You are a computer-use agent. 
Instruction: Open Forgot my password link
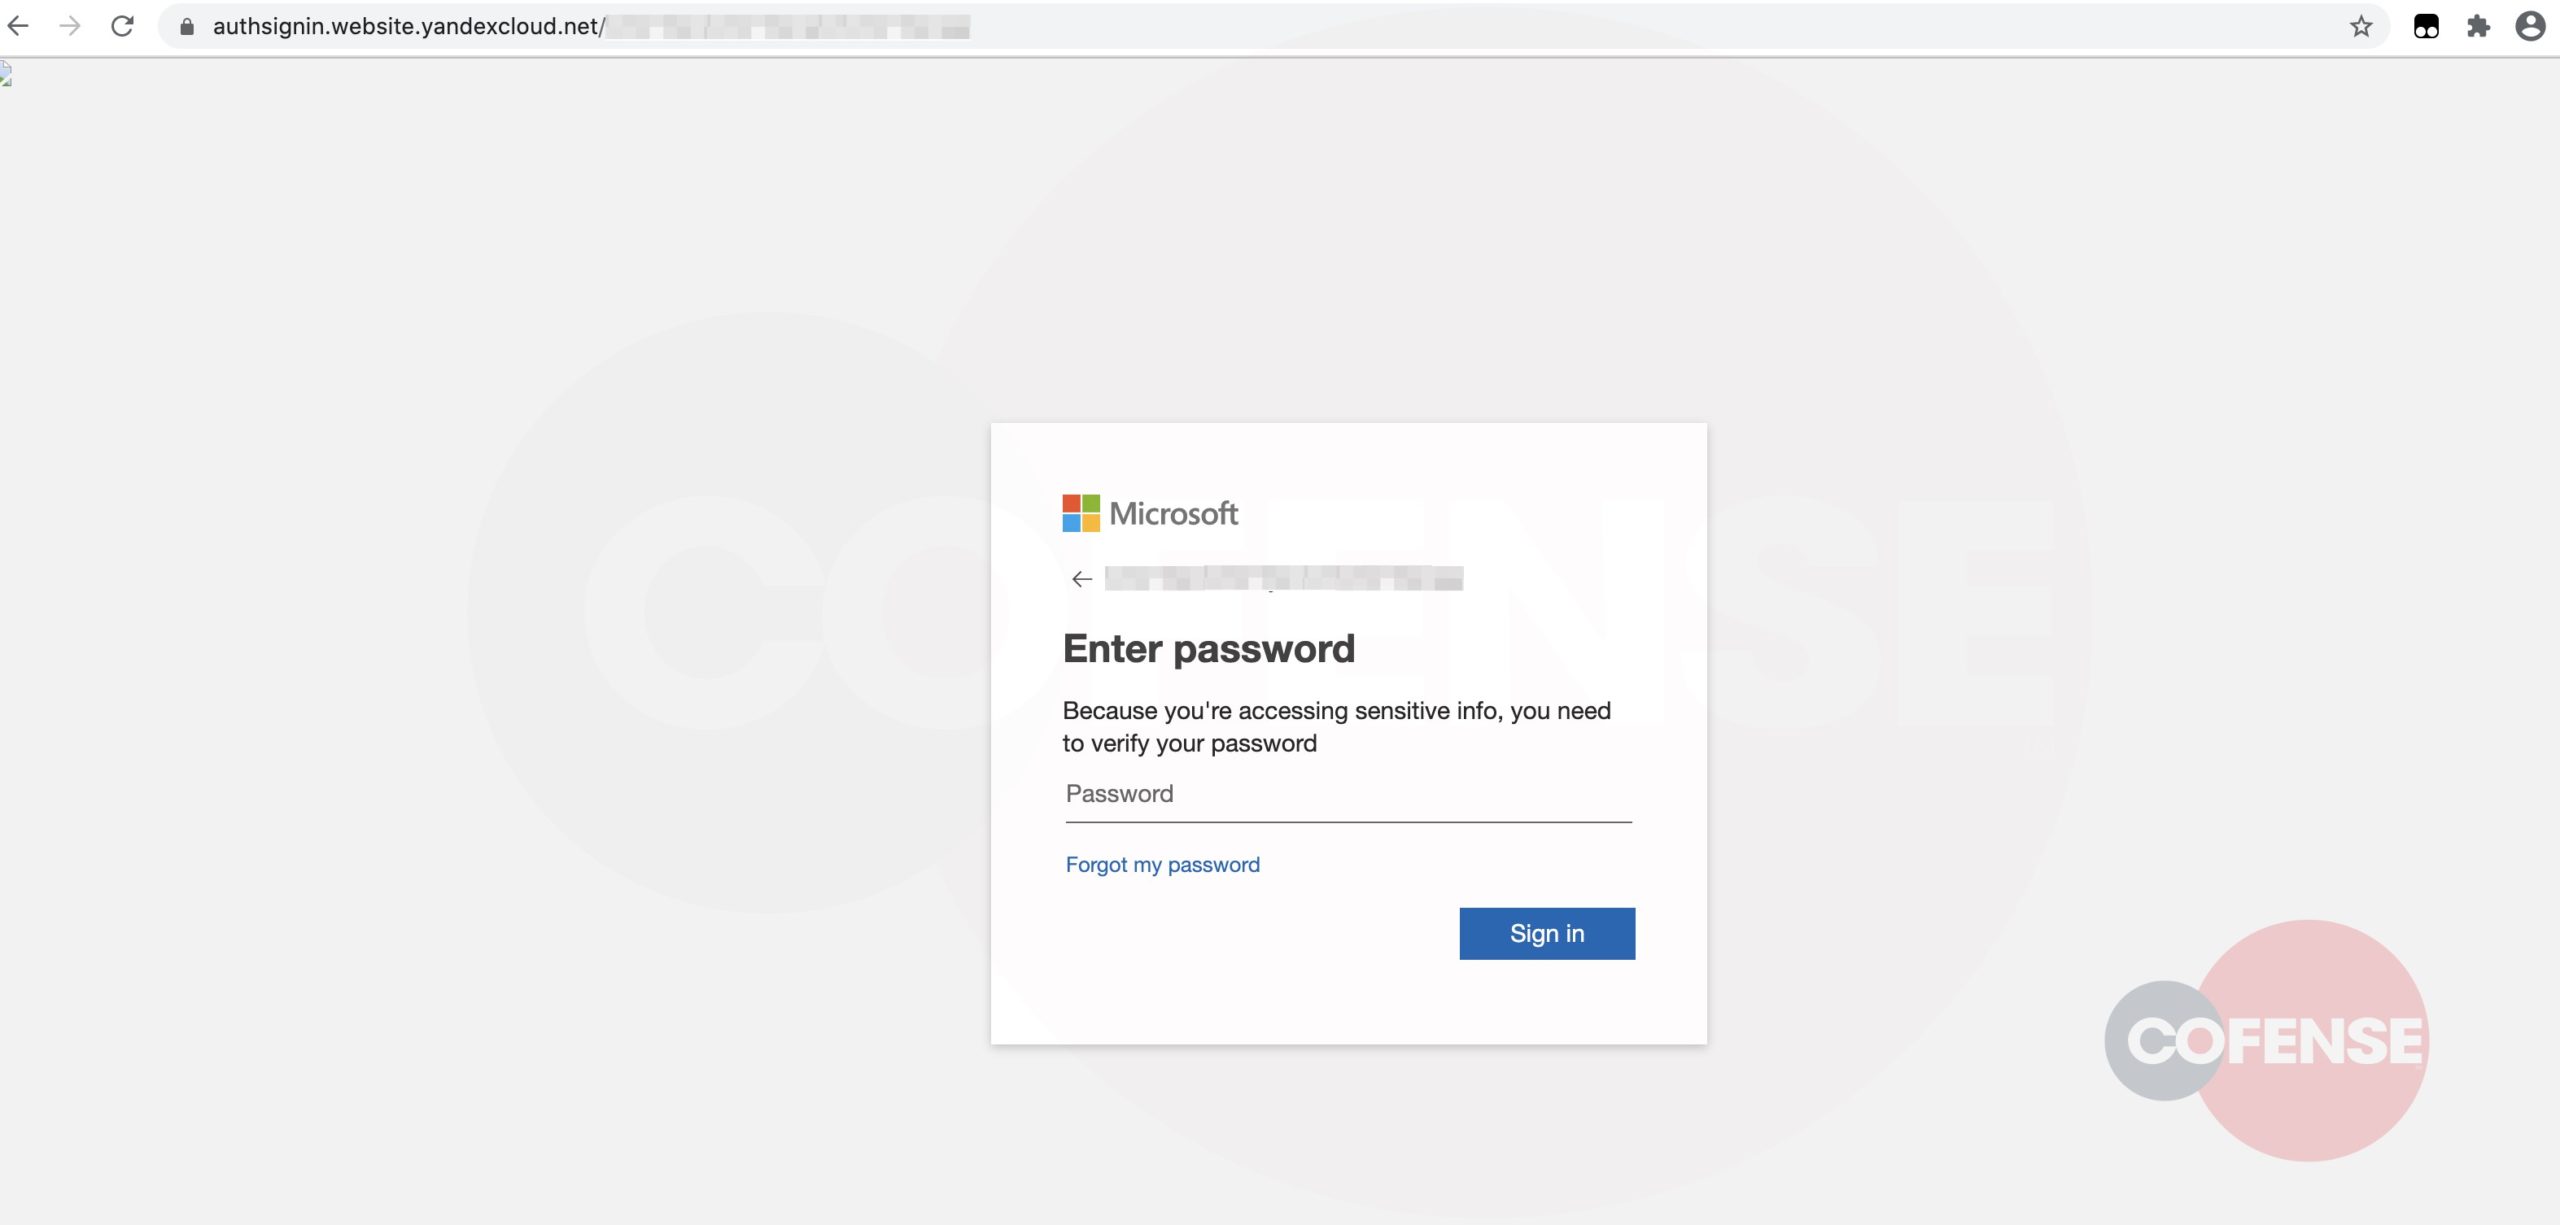tap(1162, 865)
